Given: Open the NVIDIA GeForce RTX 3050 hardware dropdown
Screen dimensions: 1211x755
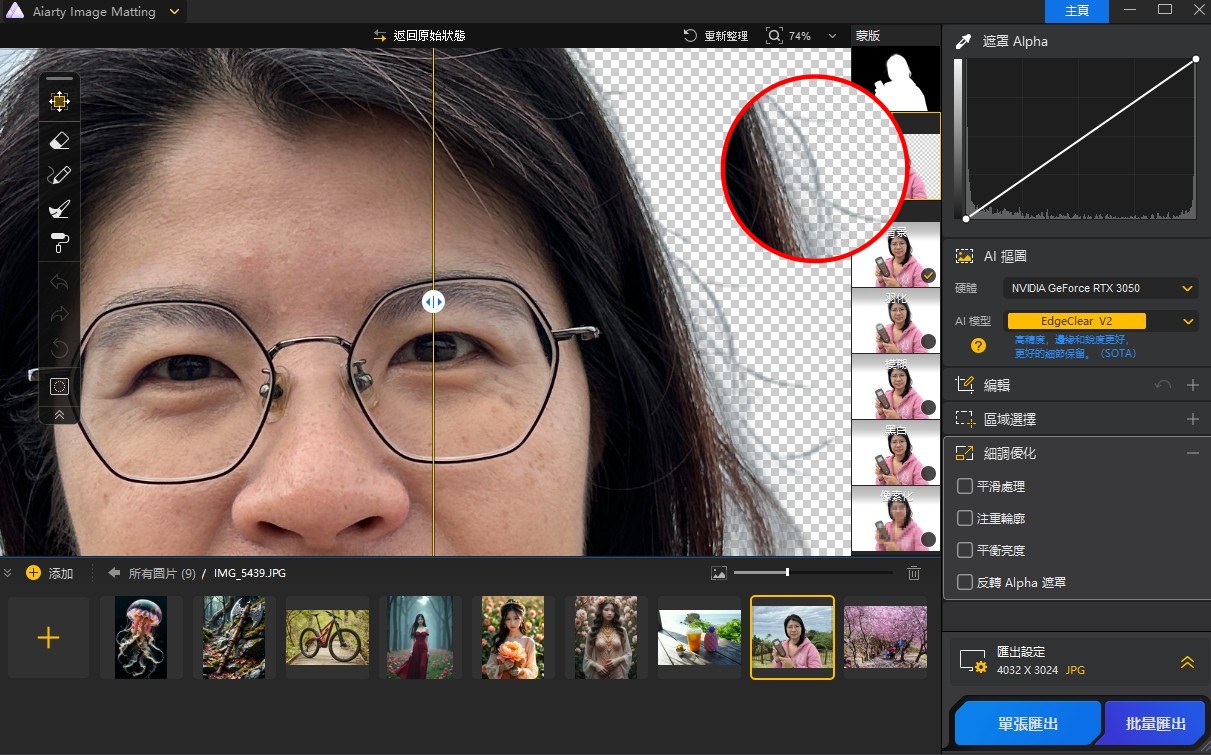Looking at the screenshot, I should click(1101, 288).
